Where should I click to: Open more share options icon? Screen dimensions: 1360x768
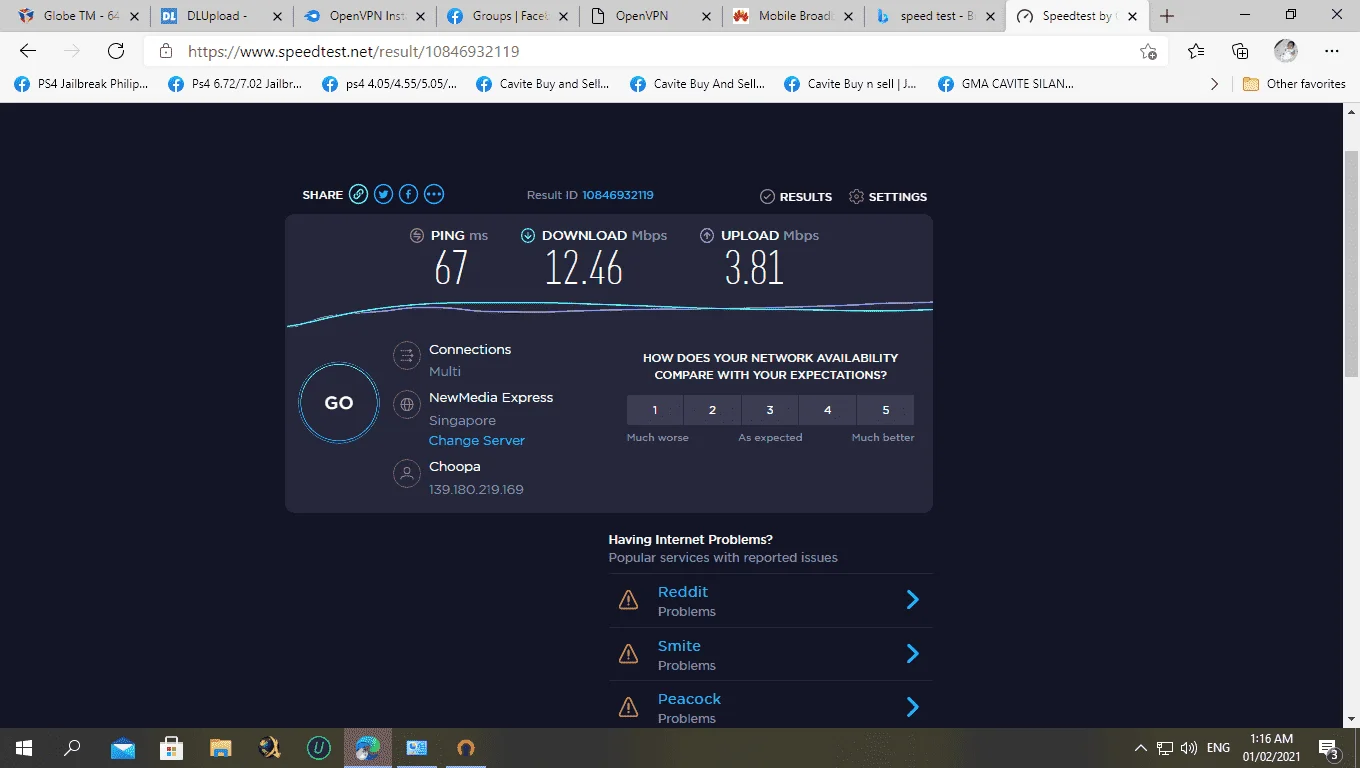pyautogui.click(x=434, y=195)
